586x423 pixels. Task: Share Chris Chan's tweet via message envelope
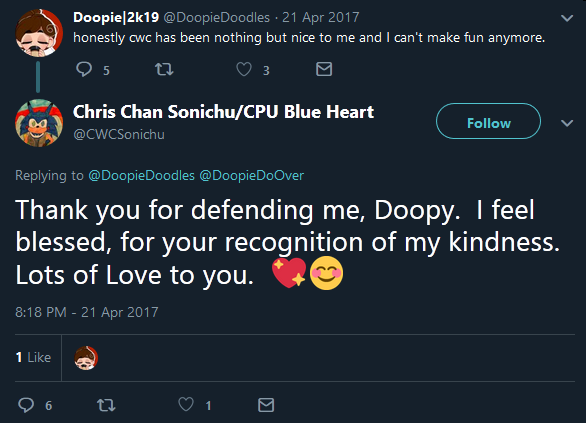[266, 405]
